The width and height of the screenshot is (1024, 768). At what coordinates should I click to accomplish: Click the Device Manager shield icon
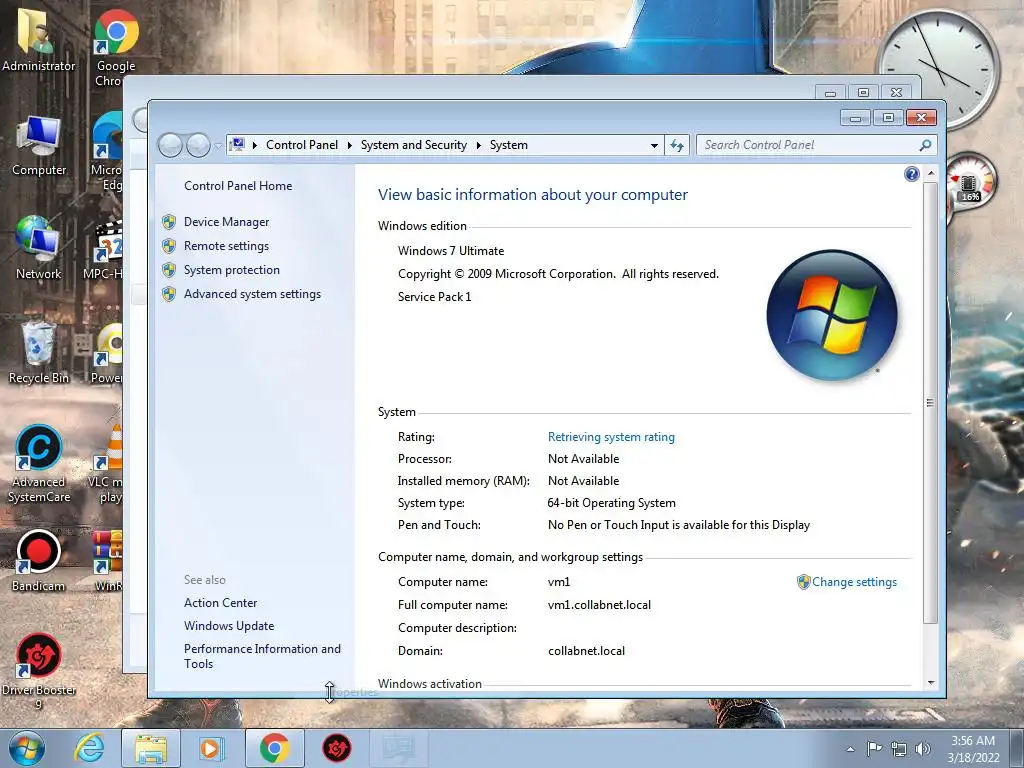point(169,222)
